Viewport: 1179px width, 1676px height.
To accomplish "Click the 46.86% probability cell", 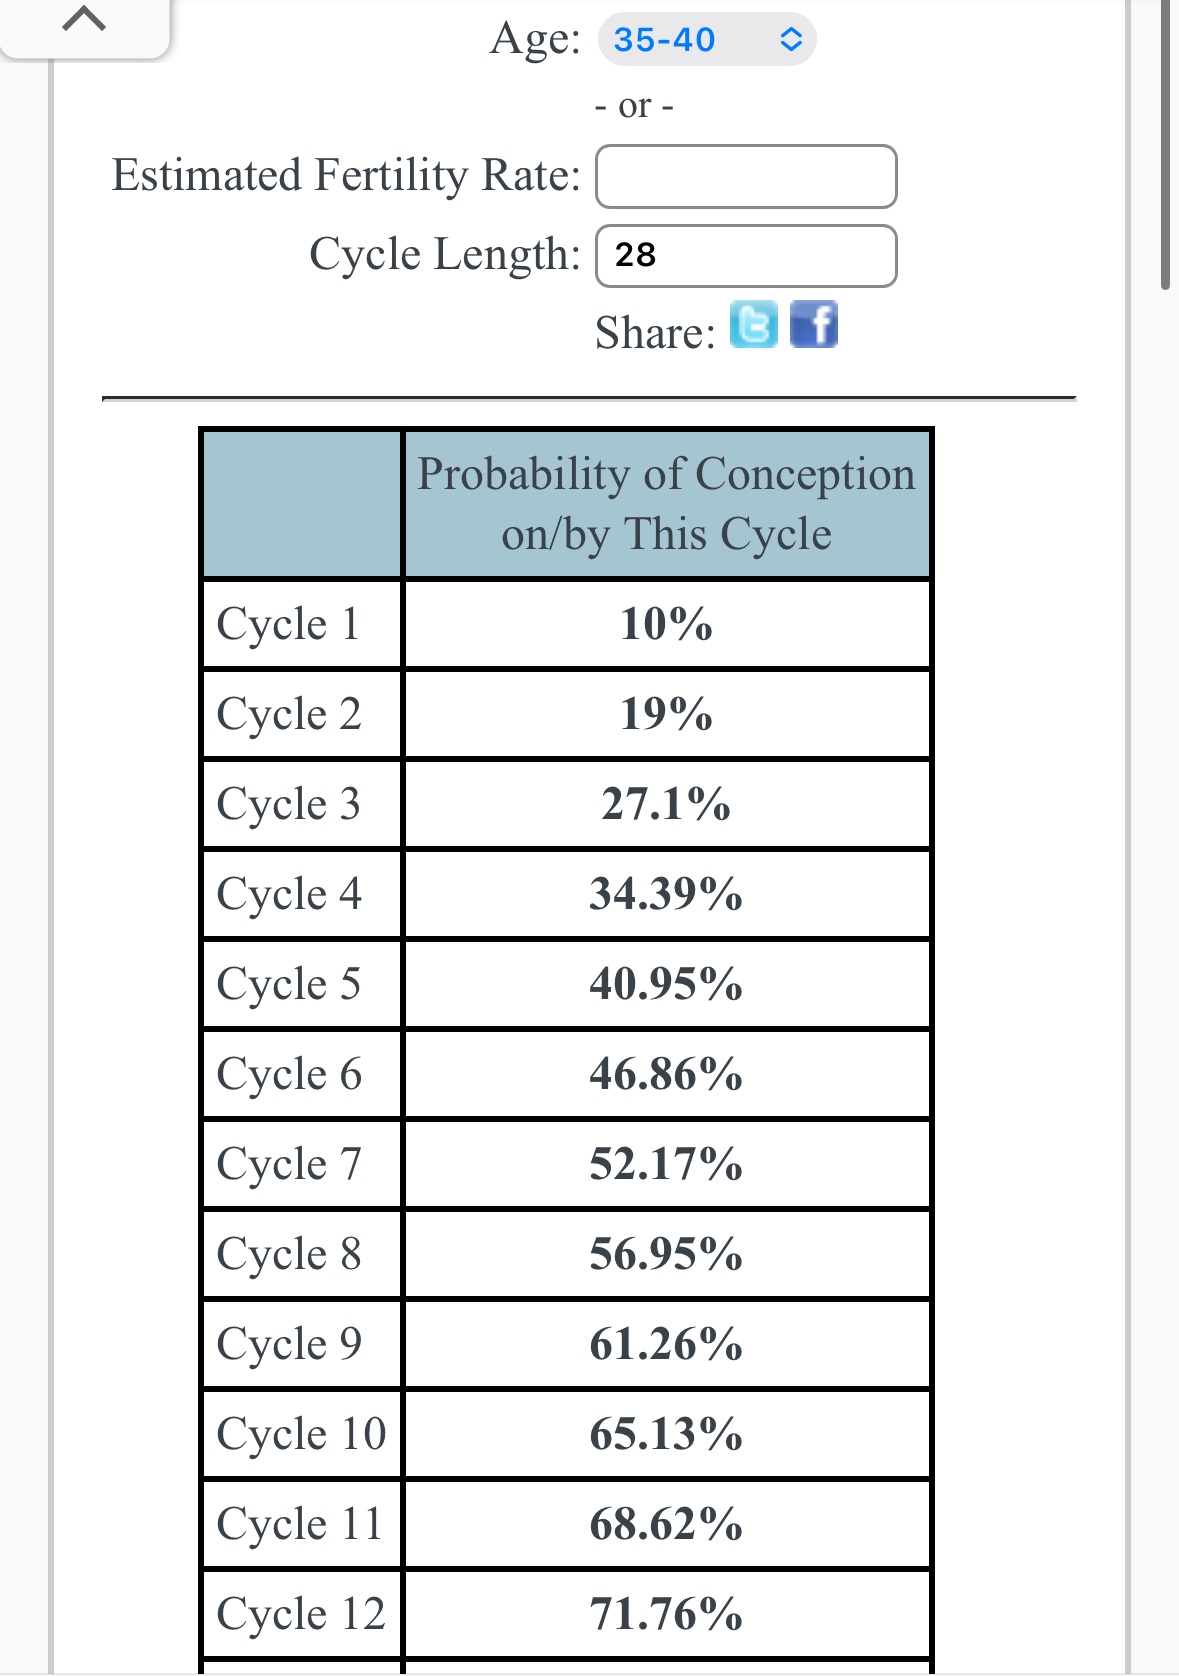I will pyautogui.click(x=666, y=1074).
